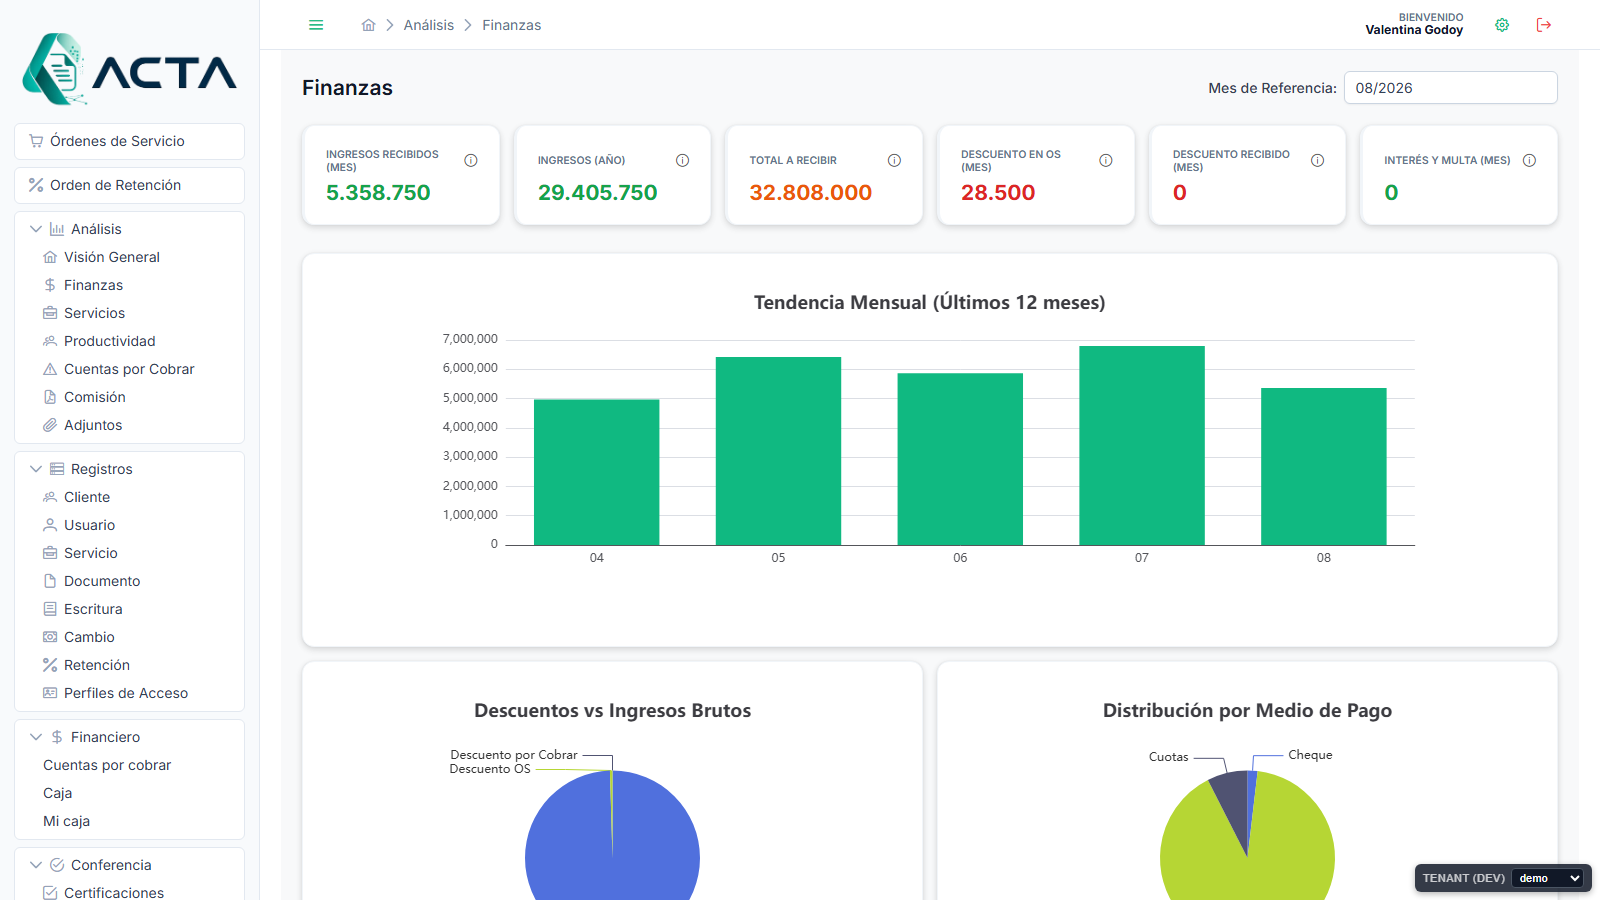Select Finanzas in the sidebar
The width and height of the screenshot is (1600, 900).
93,285
